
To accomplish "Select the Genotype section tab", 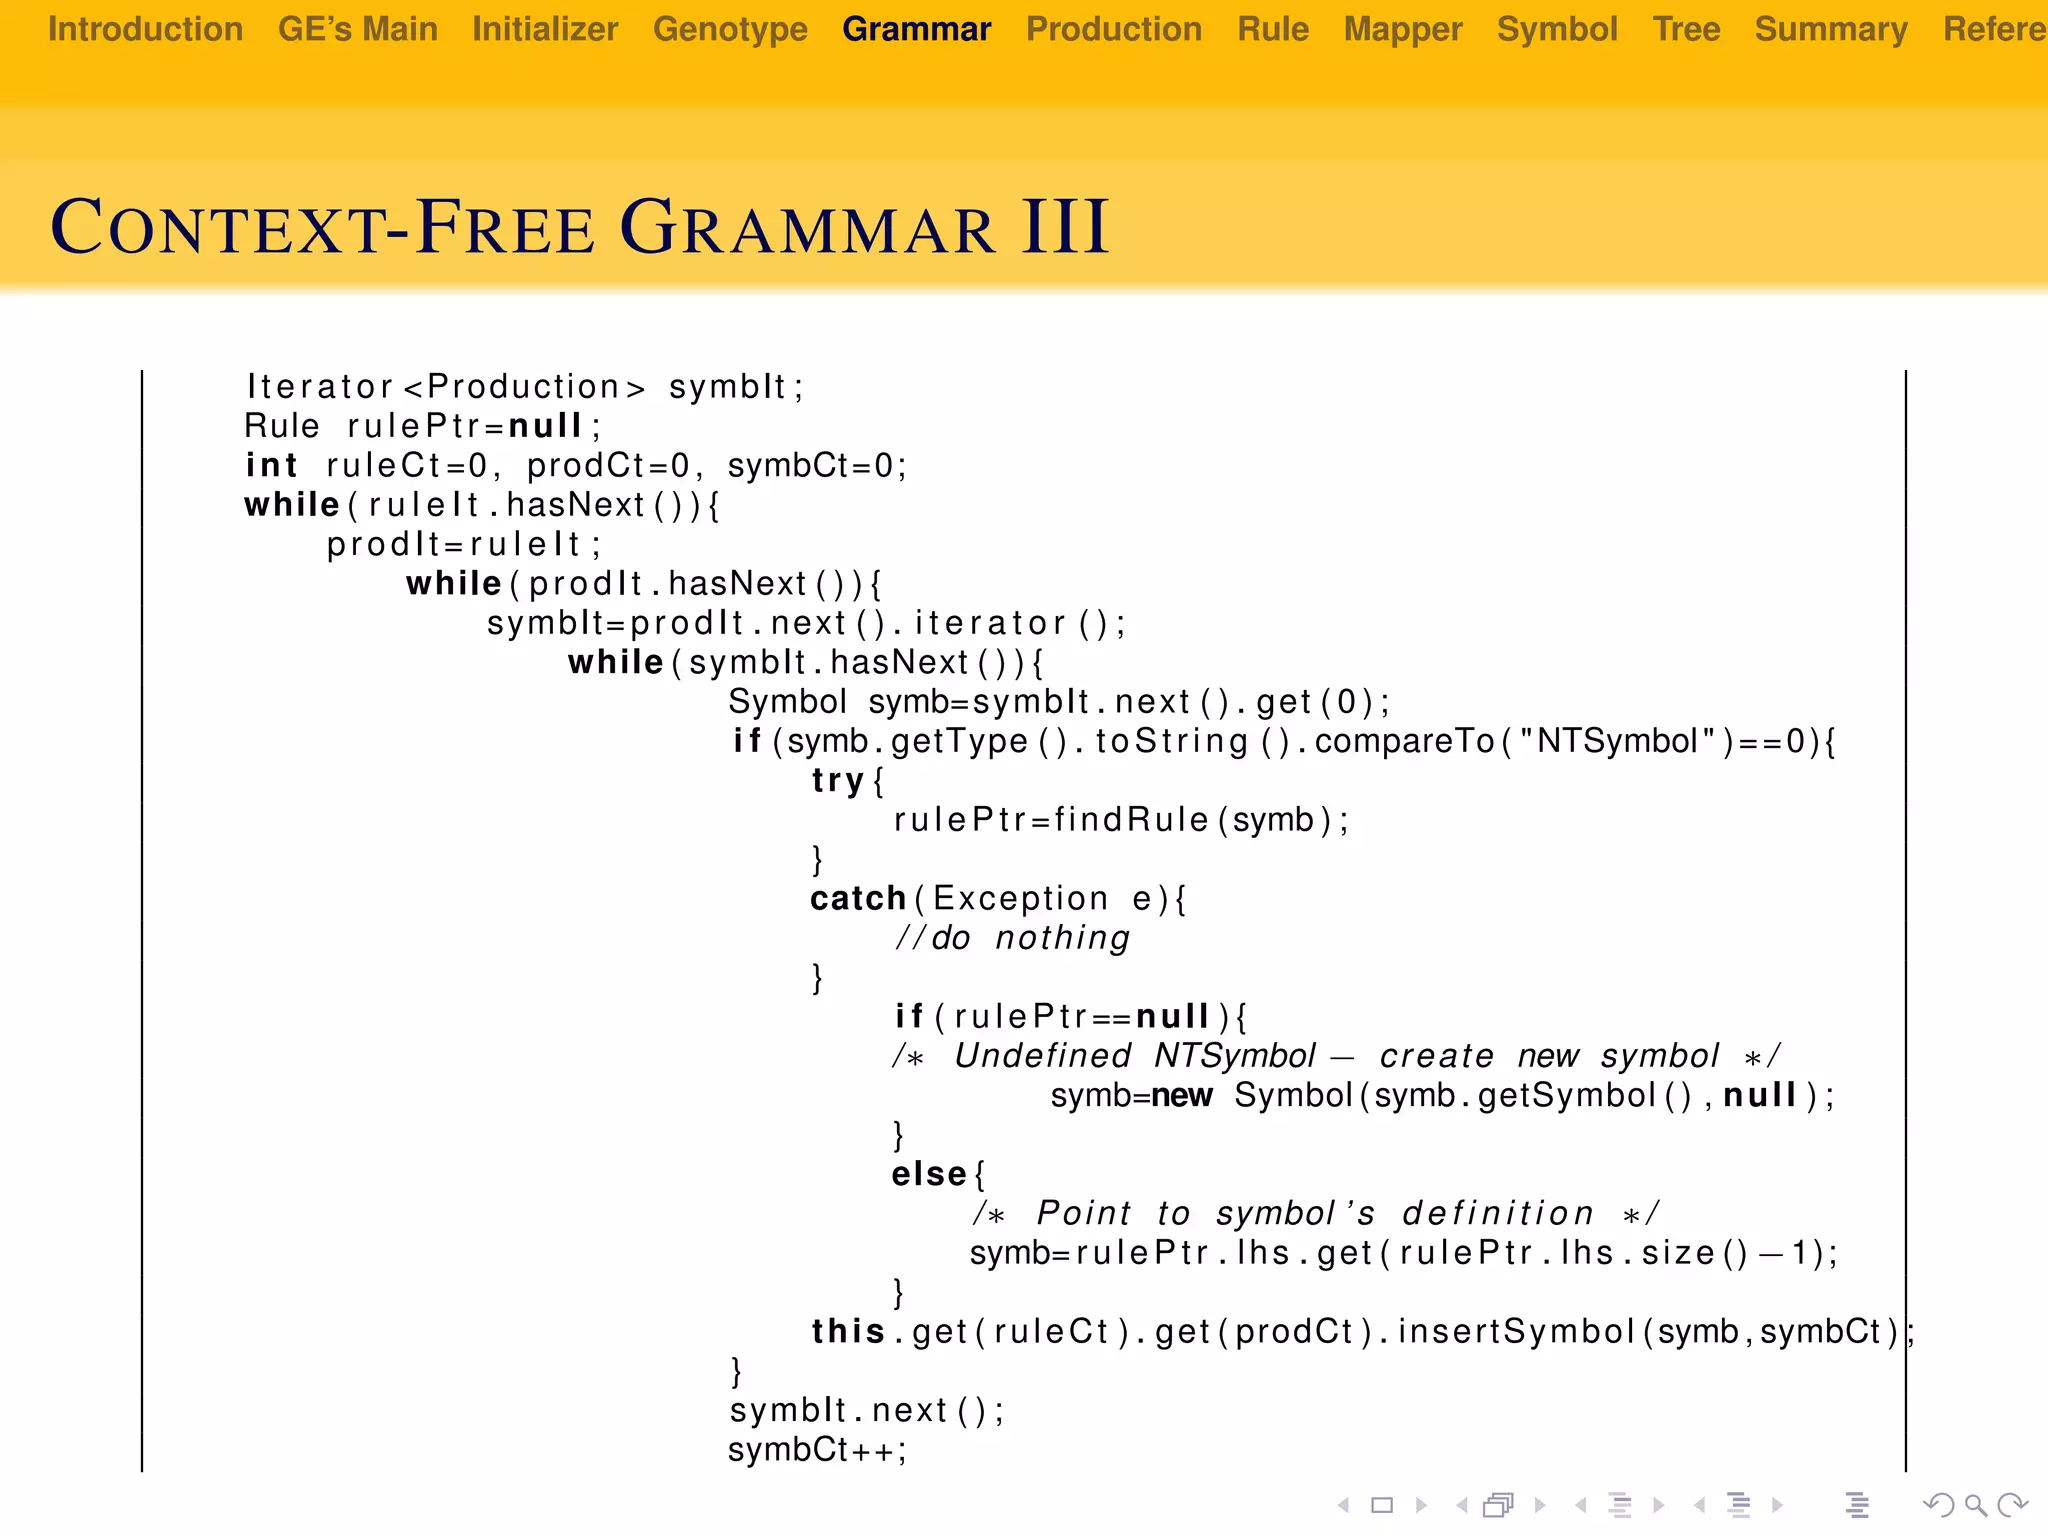I will [730, 29].
